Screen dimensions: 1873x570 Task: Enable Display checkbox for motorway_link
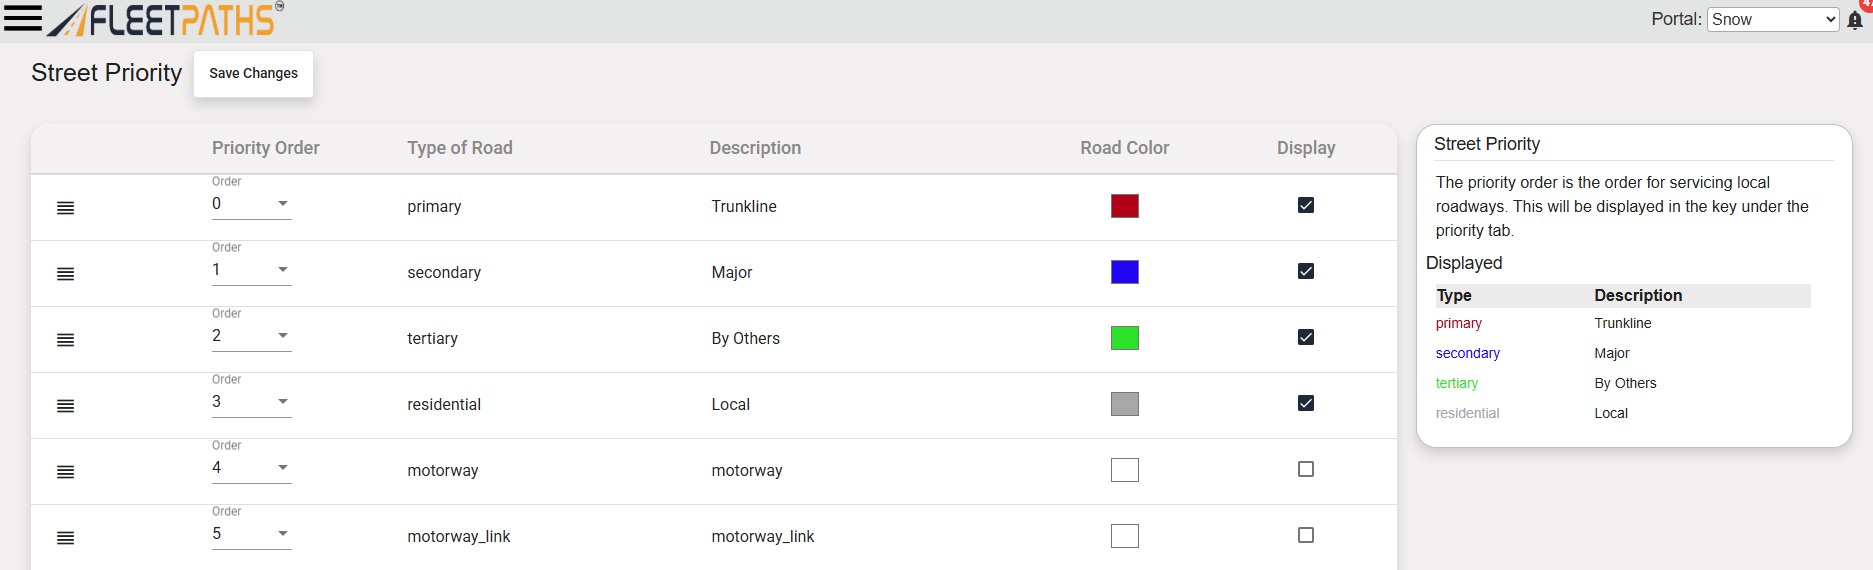[x=1305, y=535]
